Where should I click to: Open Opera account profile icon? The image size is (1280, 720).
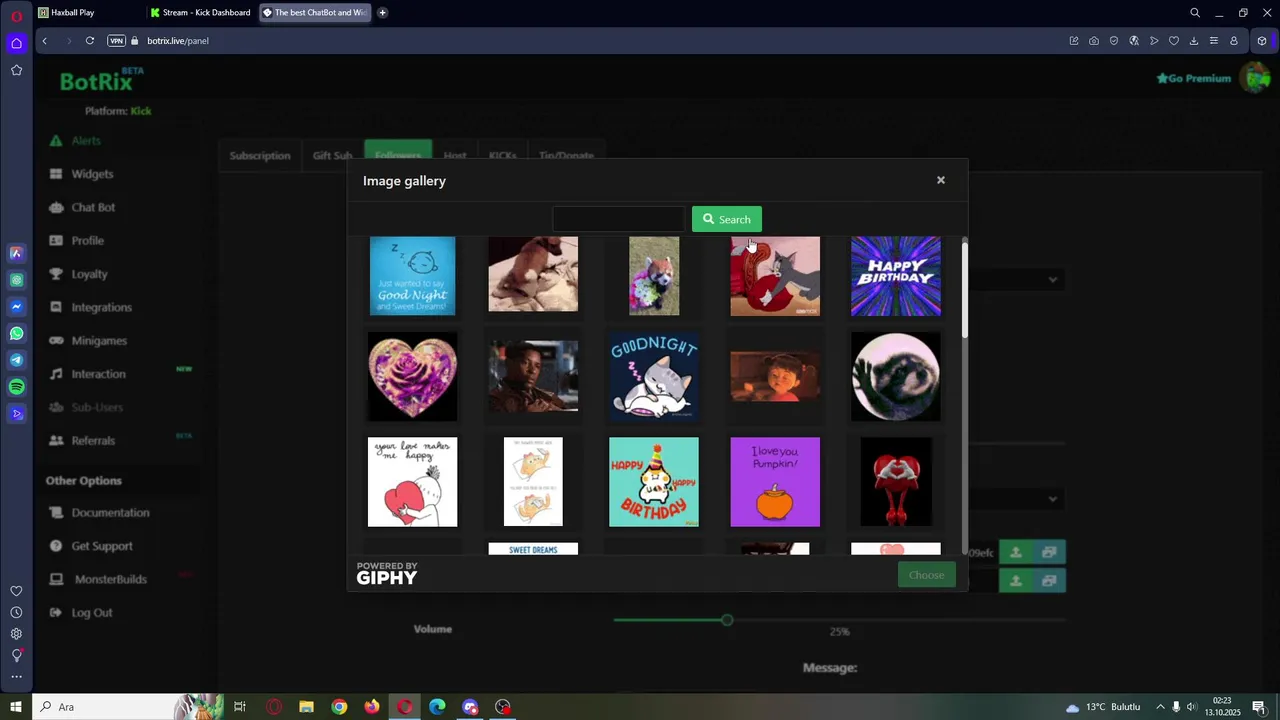1234,41
